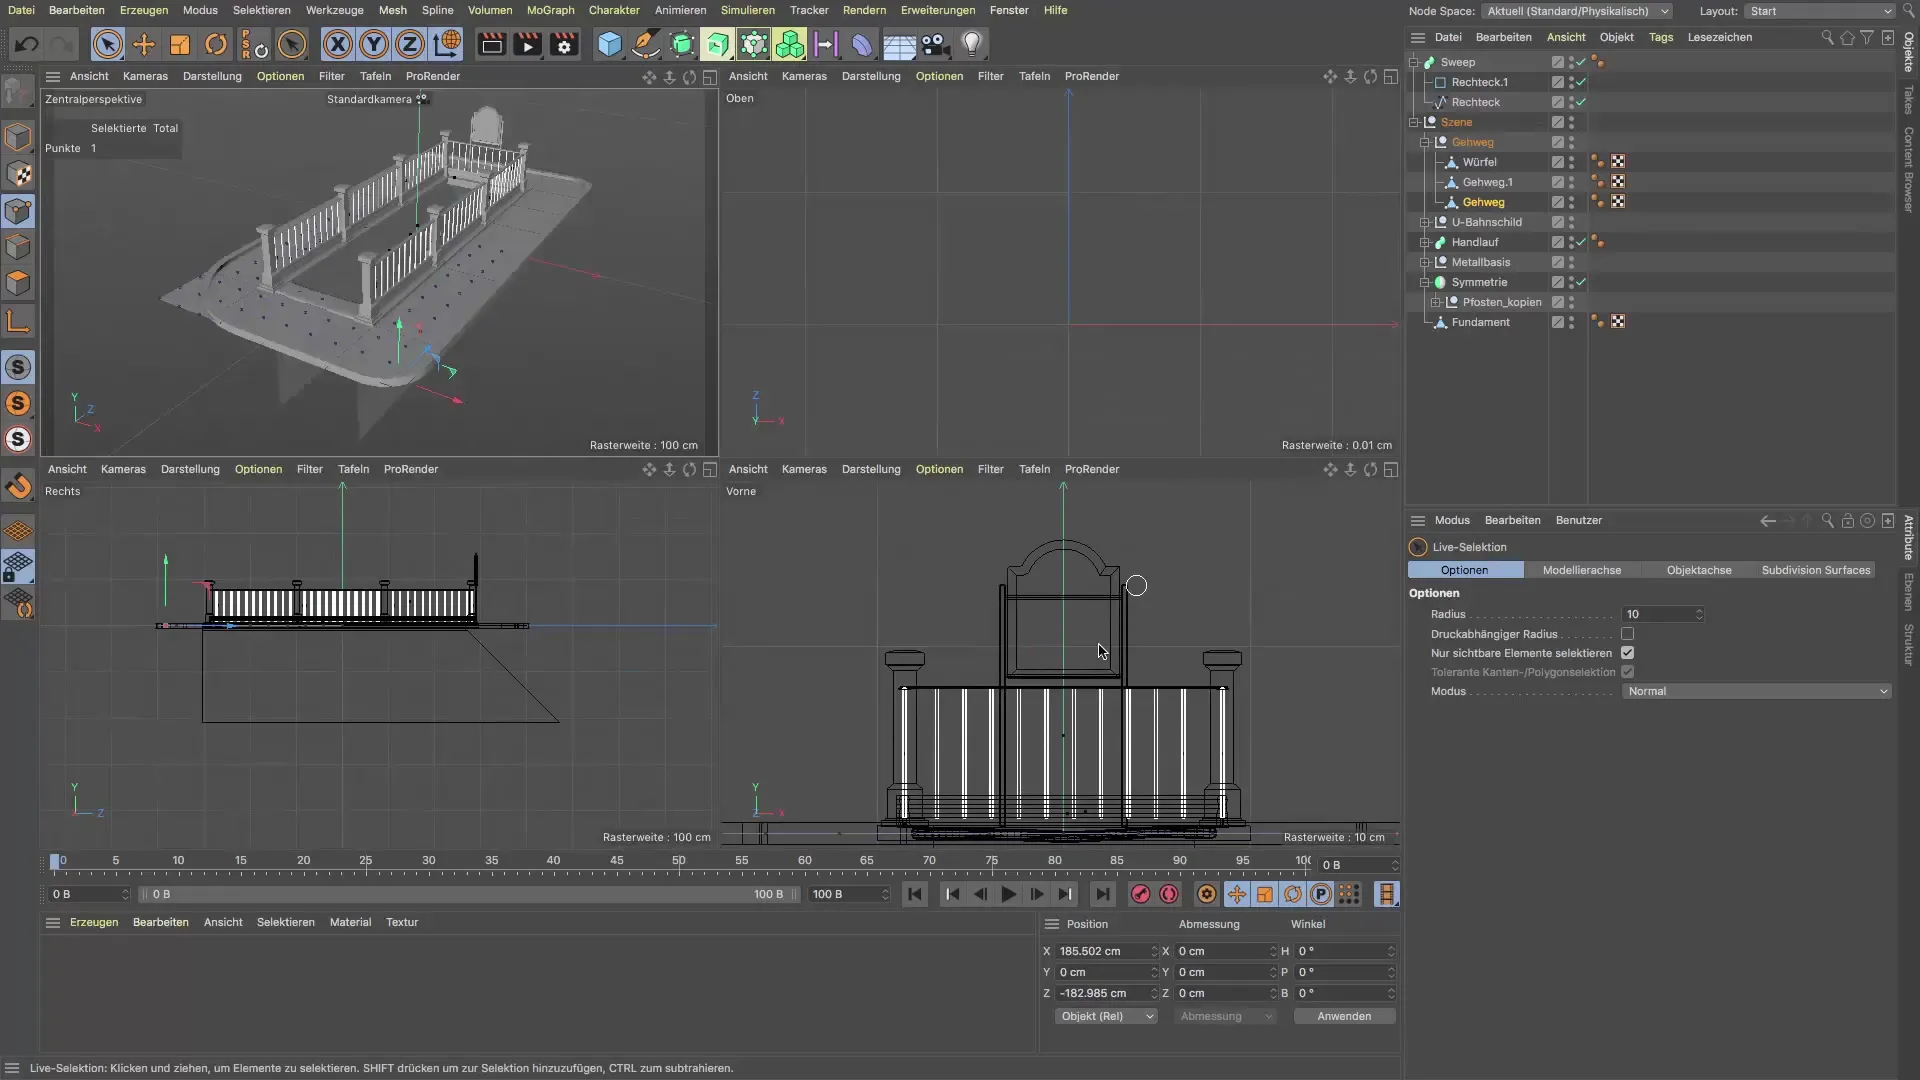Select the Scale tool icon
Screen dimensions: 1920x1080
pos(180,44)
